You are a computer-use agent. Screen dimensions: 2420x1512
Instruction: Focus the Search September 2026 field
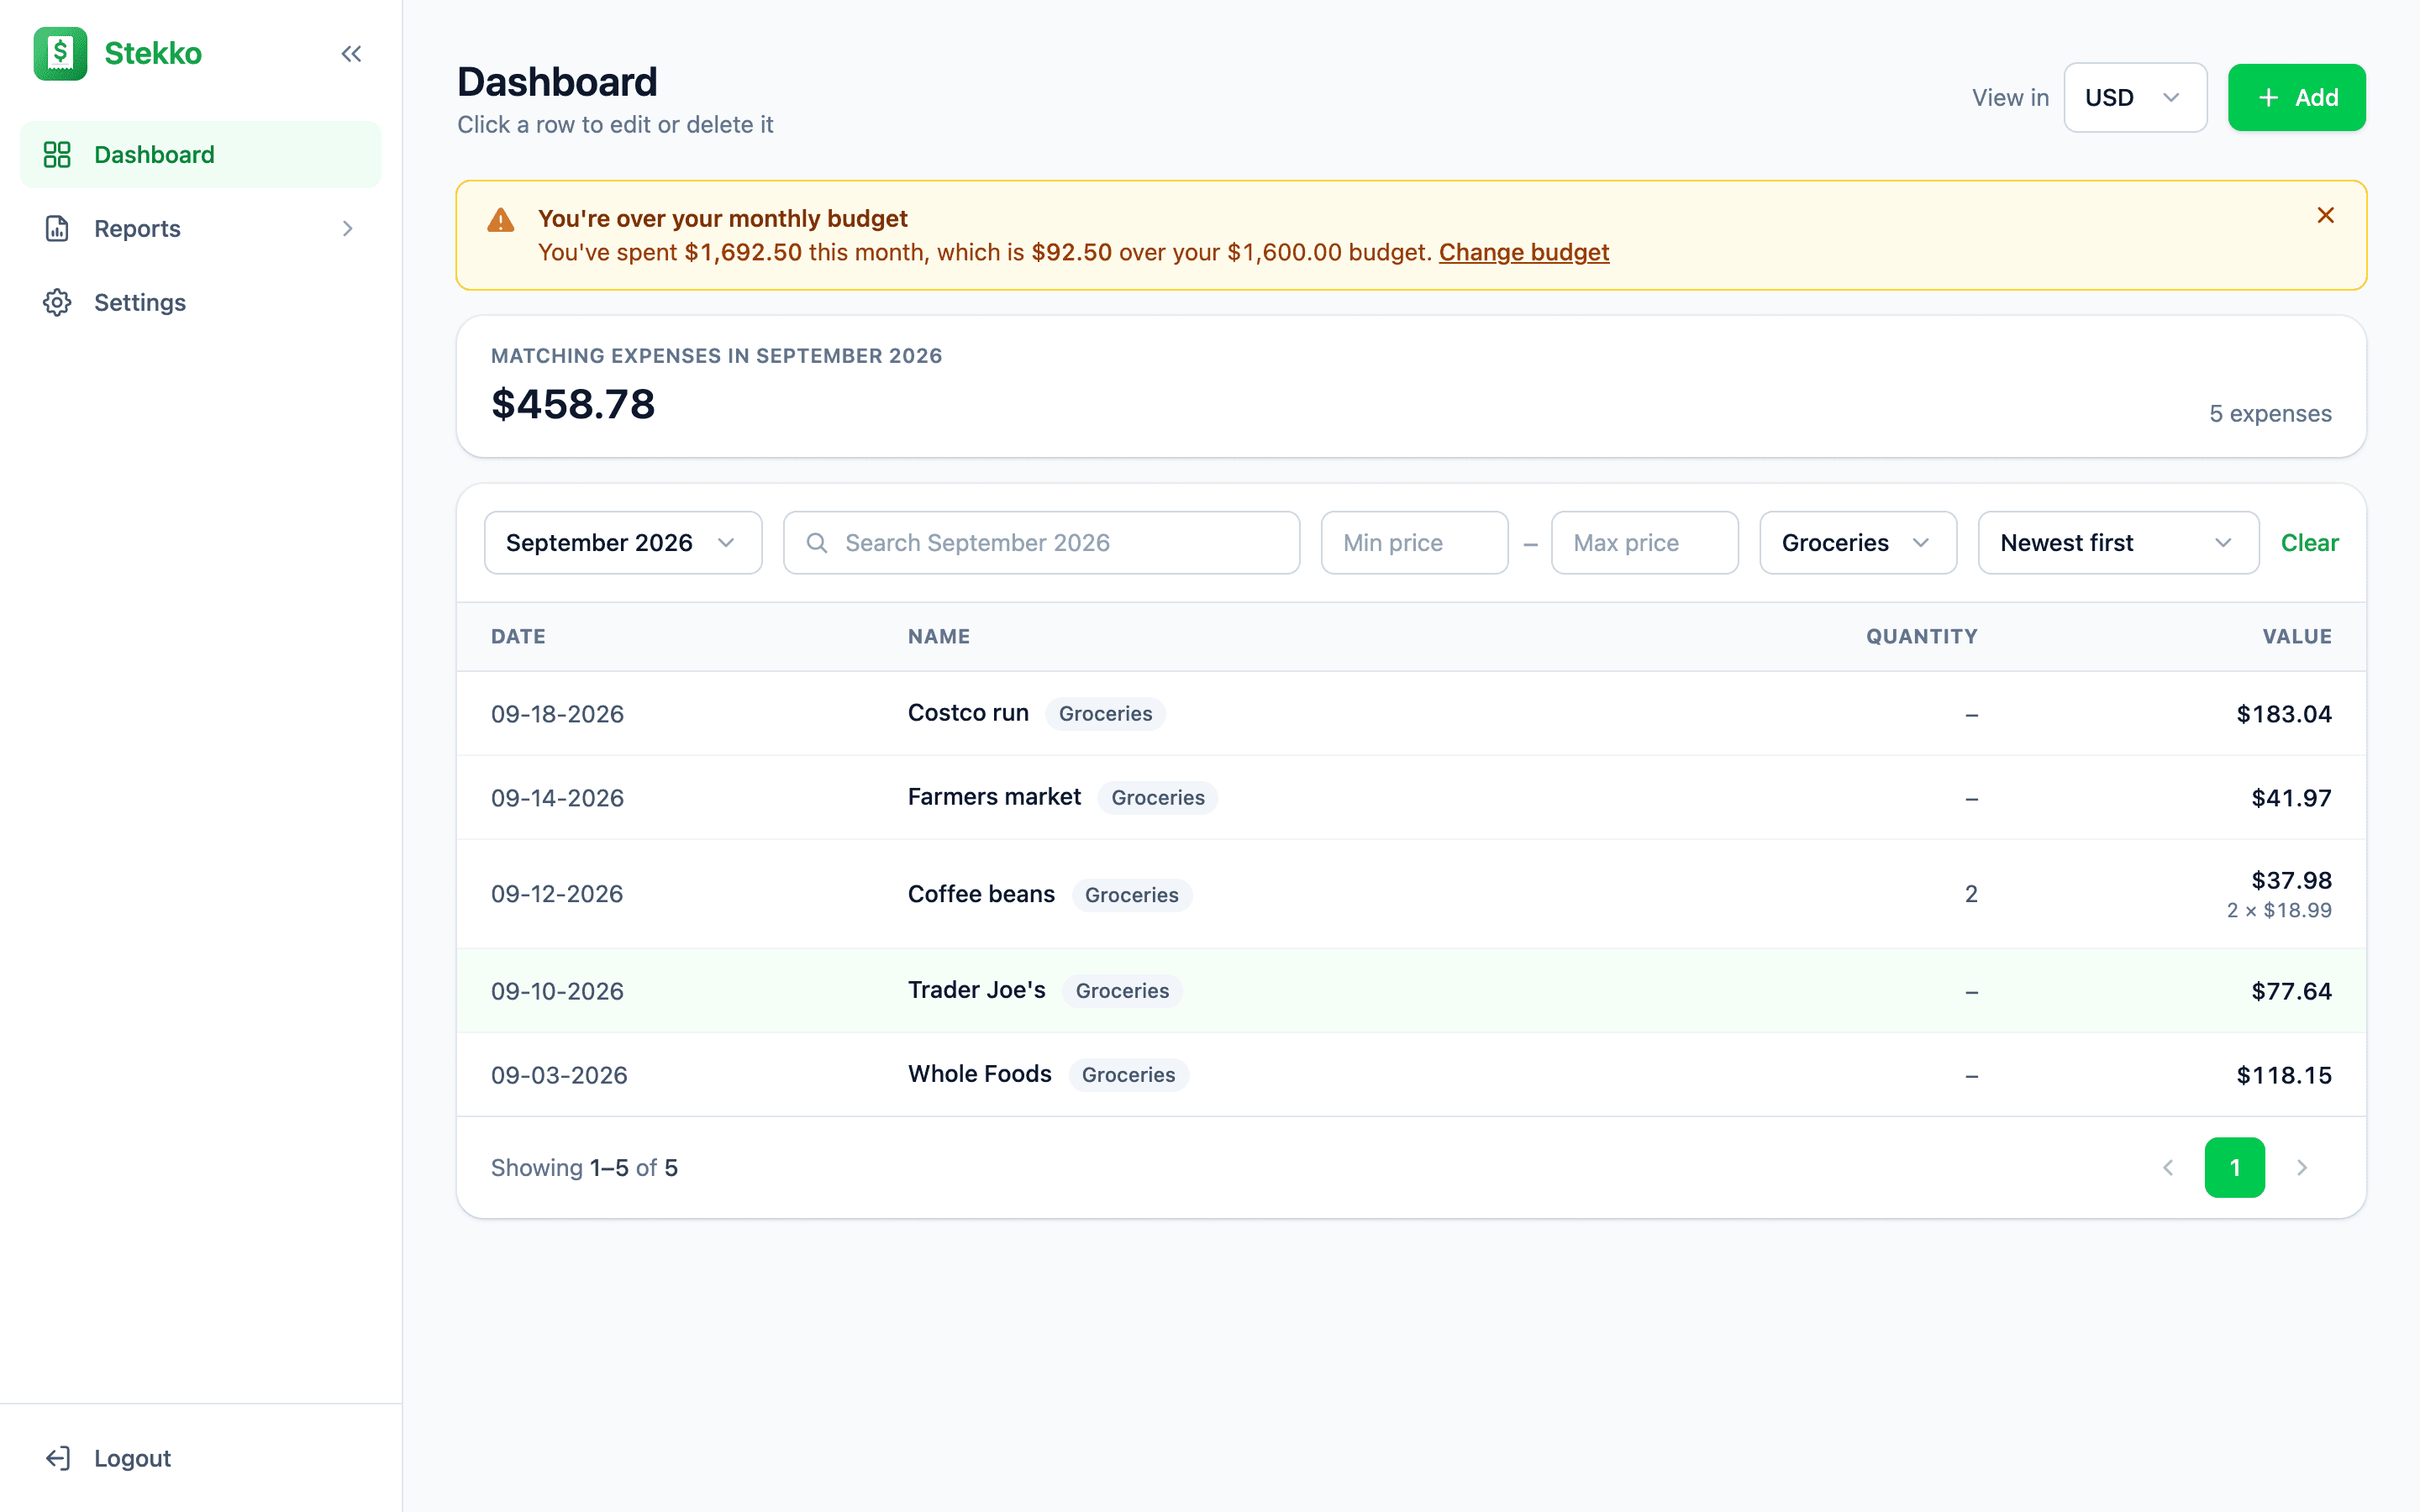coord(1041,543)
